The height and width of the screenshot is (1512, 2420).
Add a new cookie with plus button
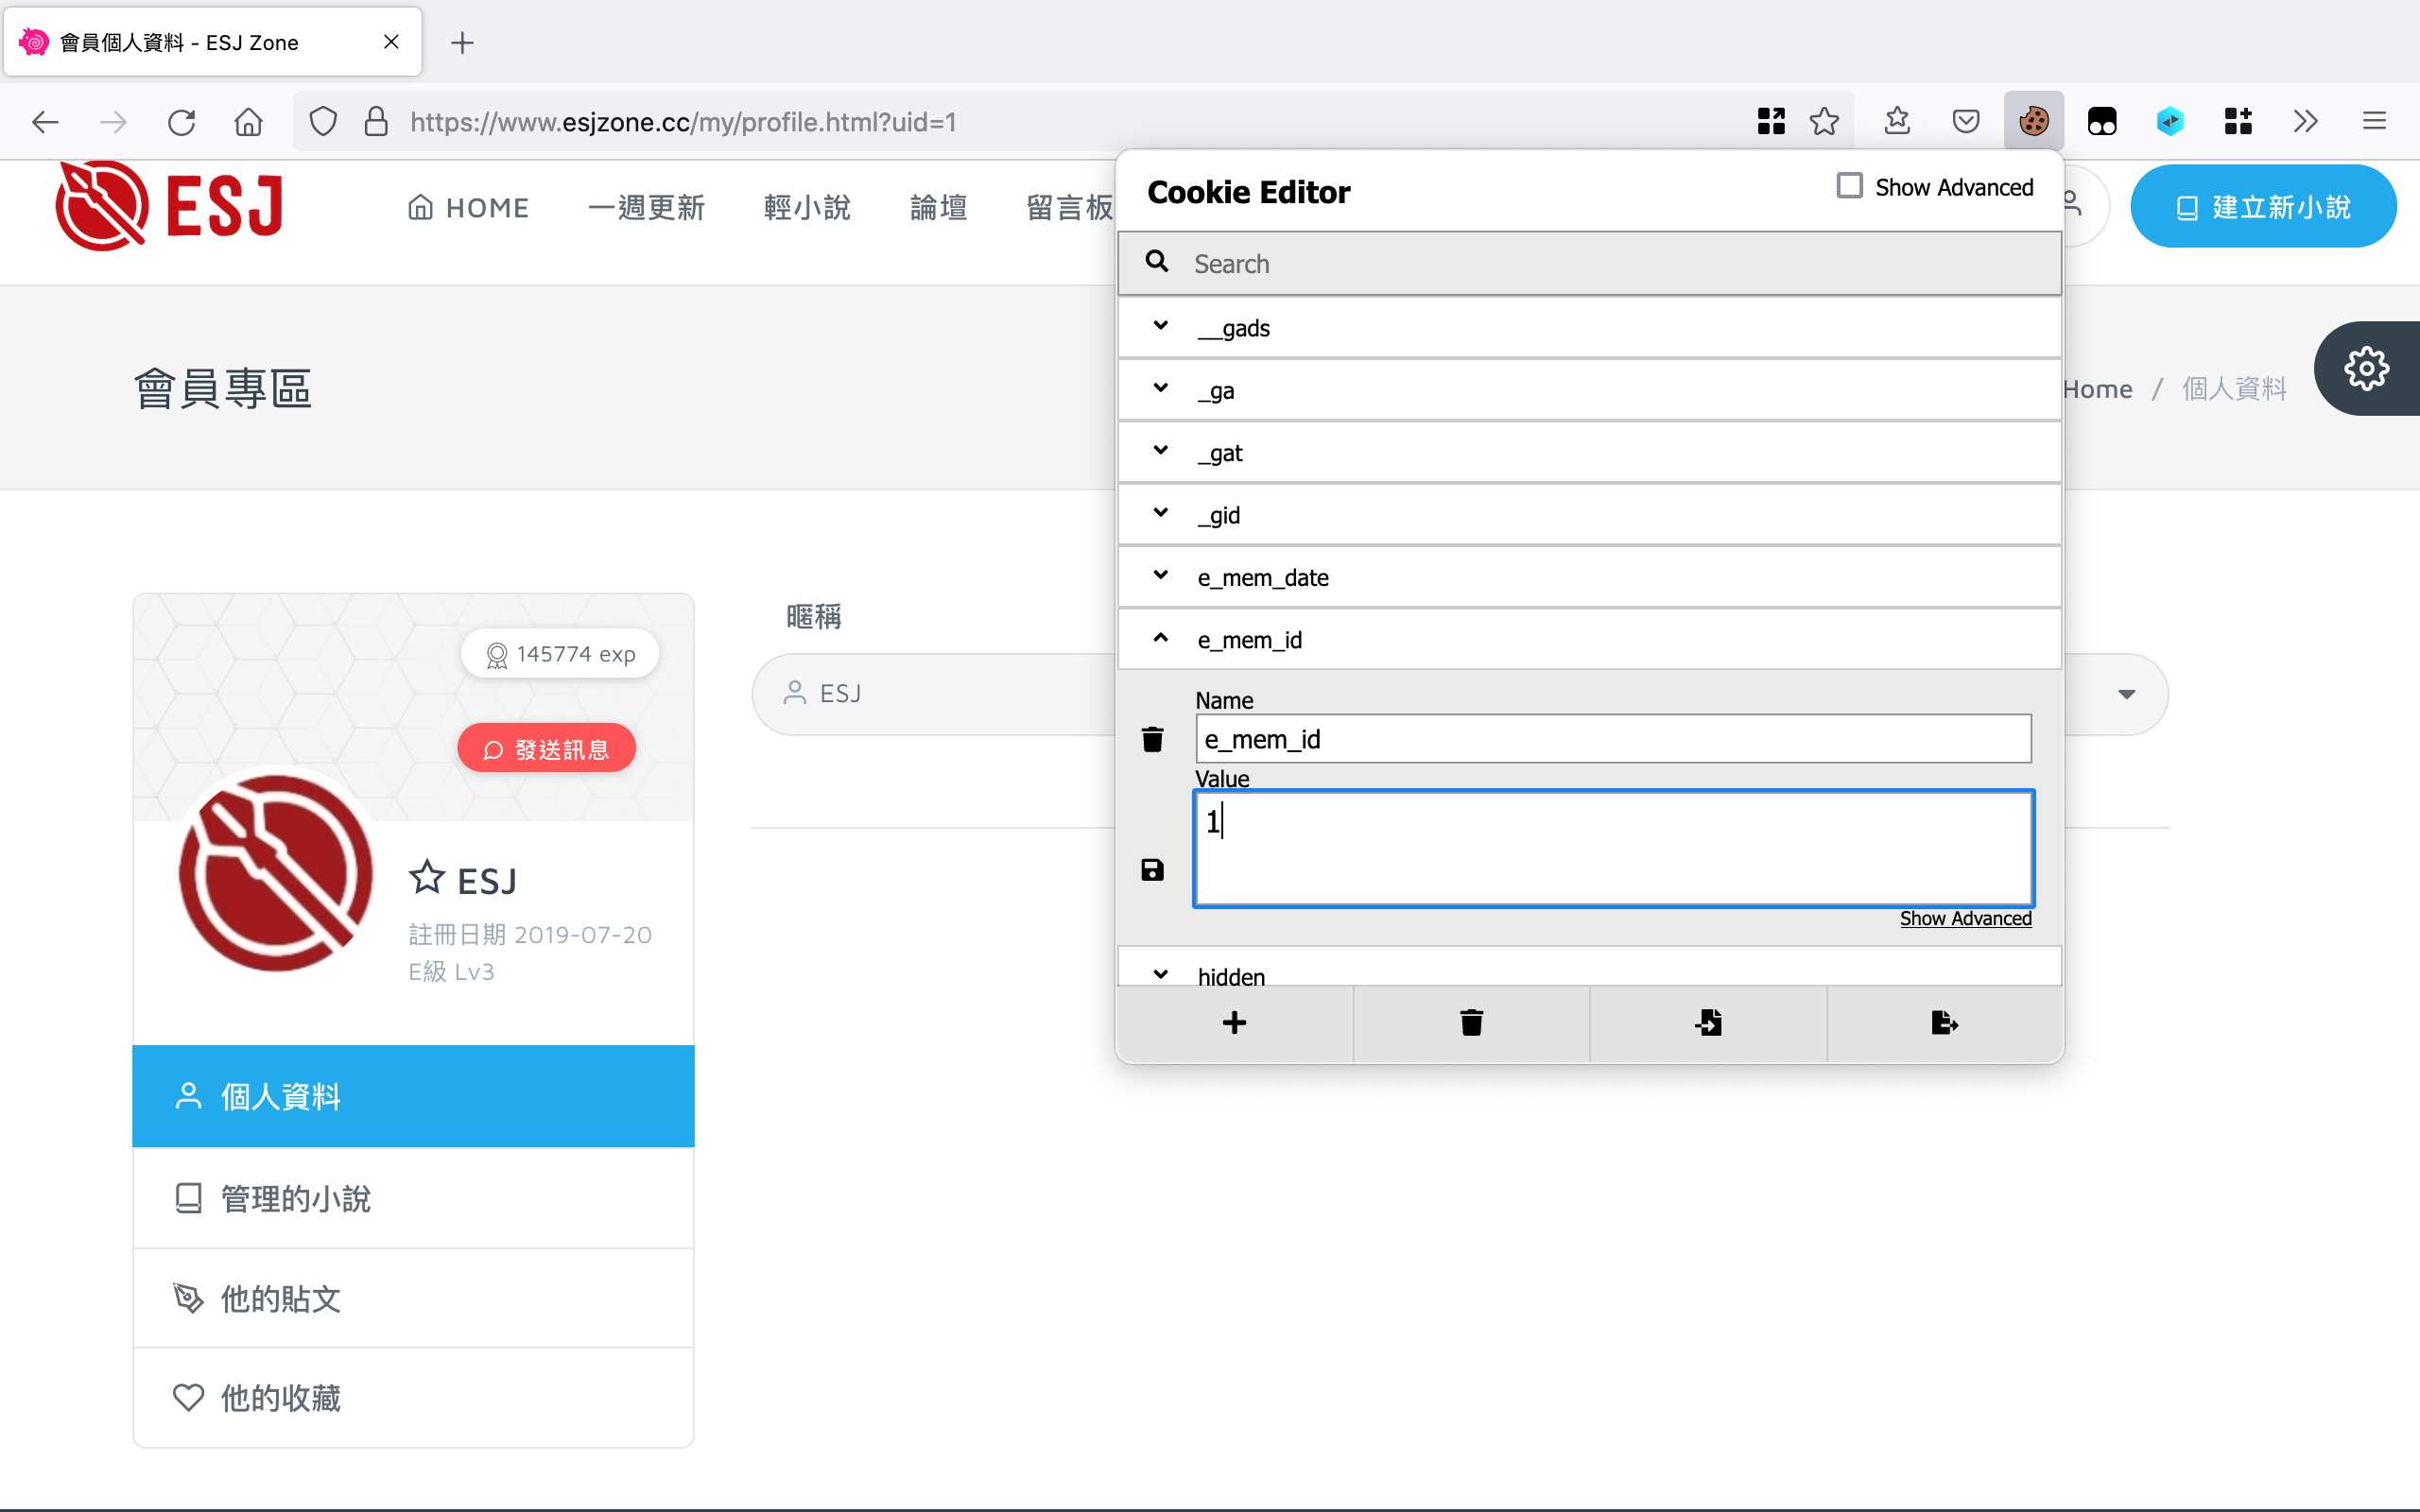coord(1235,1023)
